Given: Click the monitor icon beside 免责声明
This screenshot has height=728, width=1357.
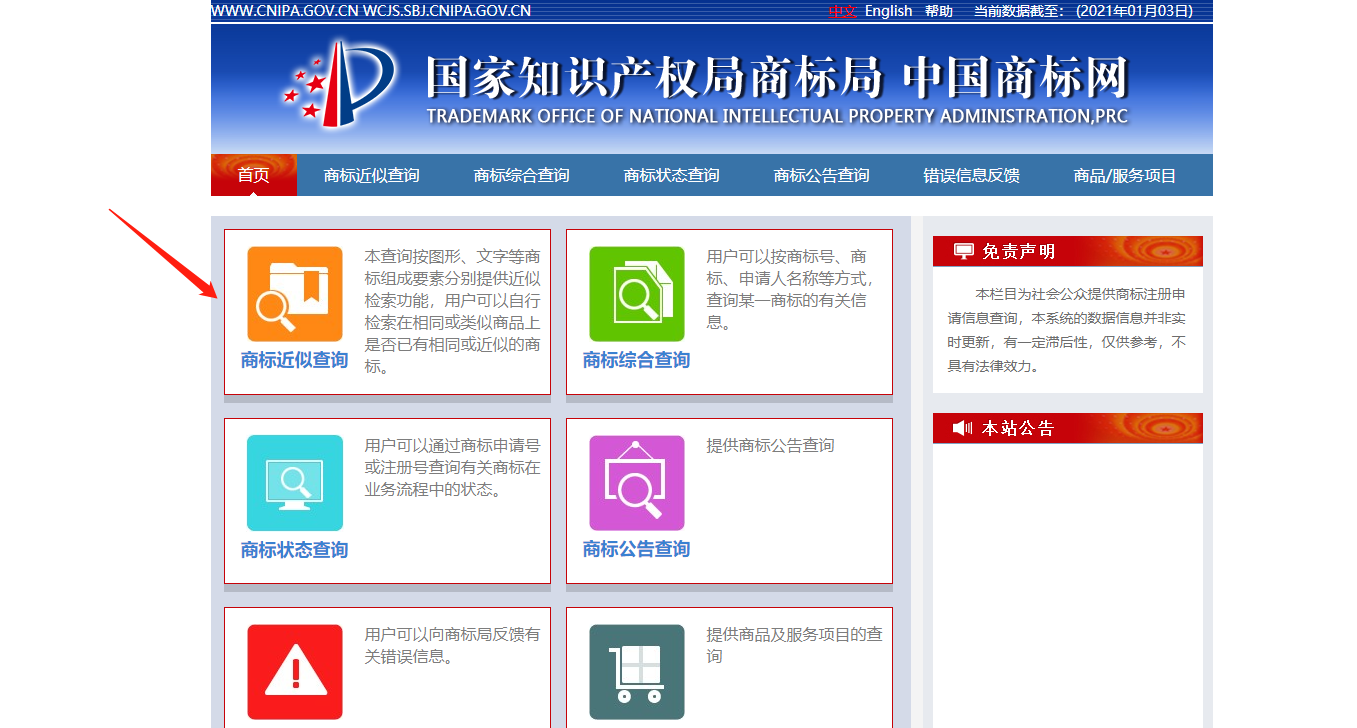Looking at the screenshot, I should 963,251.
